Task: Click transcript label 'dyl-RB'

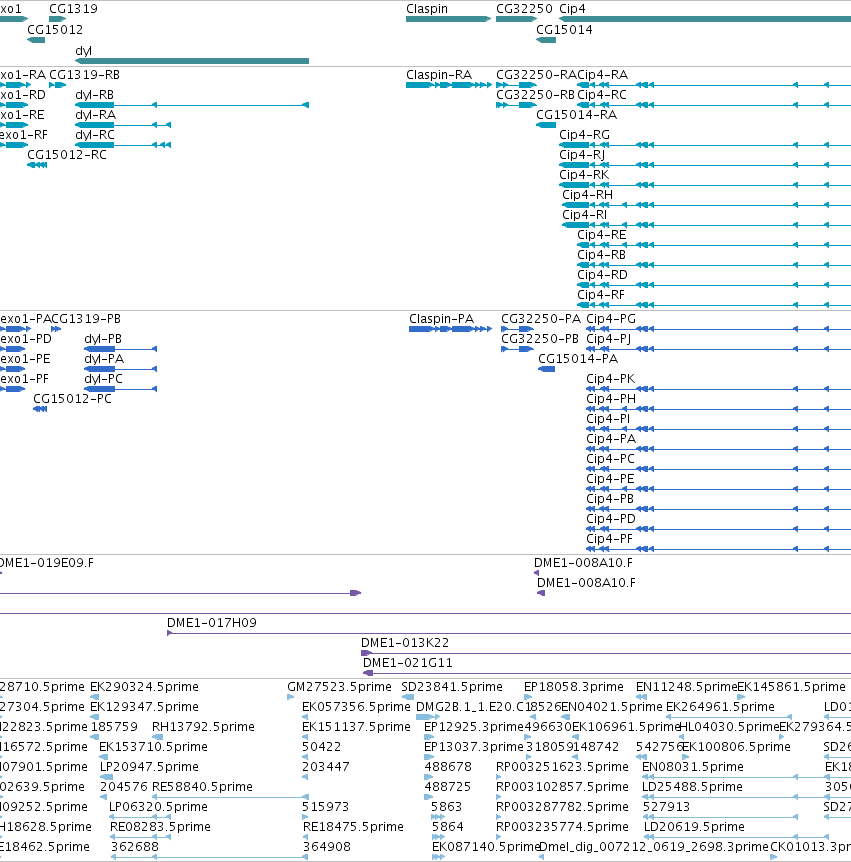Action: (x=95, y=95)
